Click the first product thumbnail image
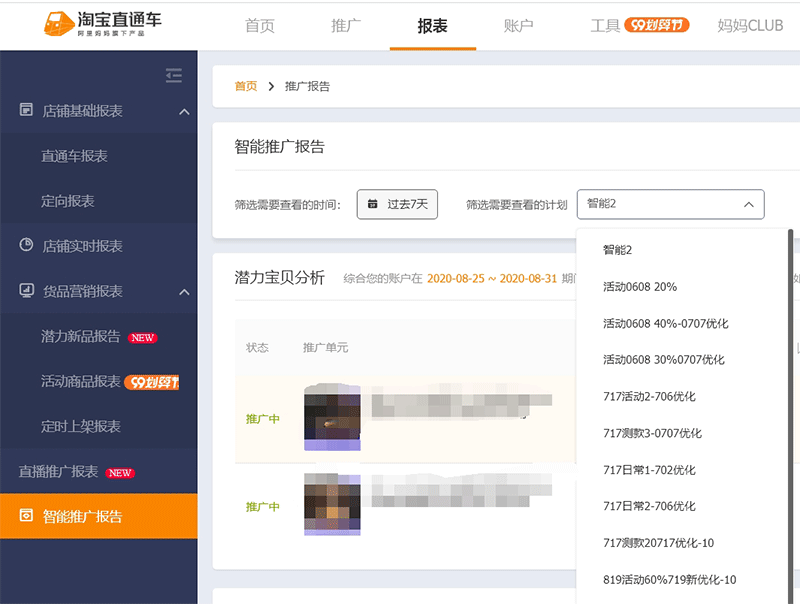This screenshot has width=800, height=604. pyautogui.click(x=331, y=417)
